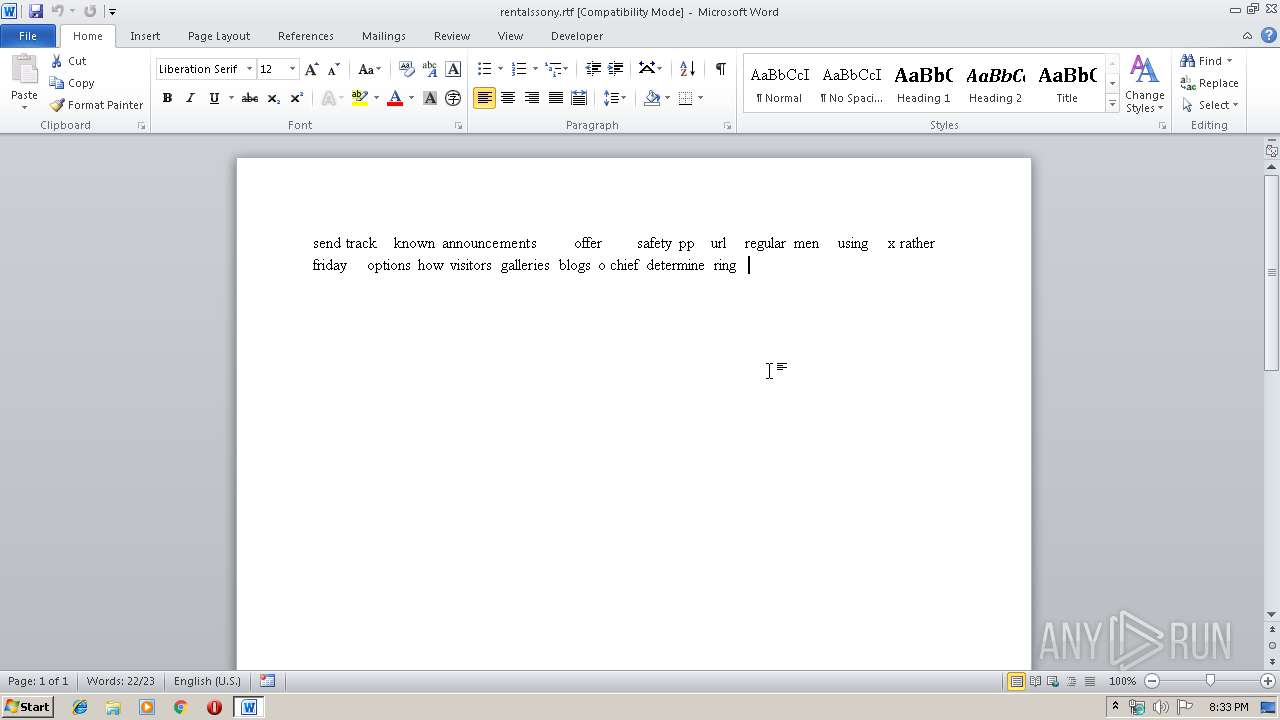The height and width of the screenshot is (720, 1280).
Task: Switch to the Insert tab
Action: click(x=145, y=35)
